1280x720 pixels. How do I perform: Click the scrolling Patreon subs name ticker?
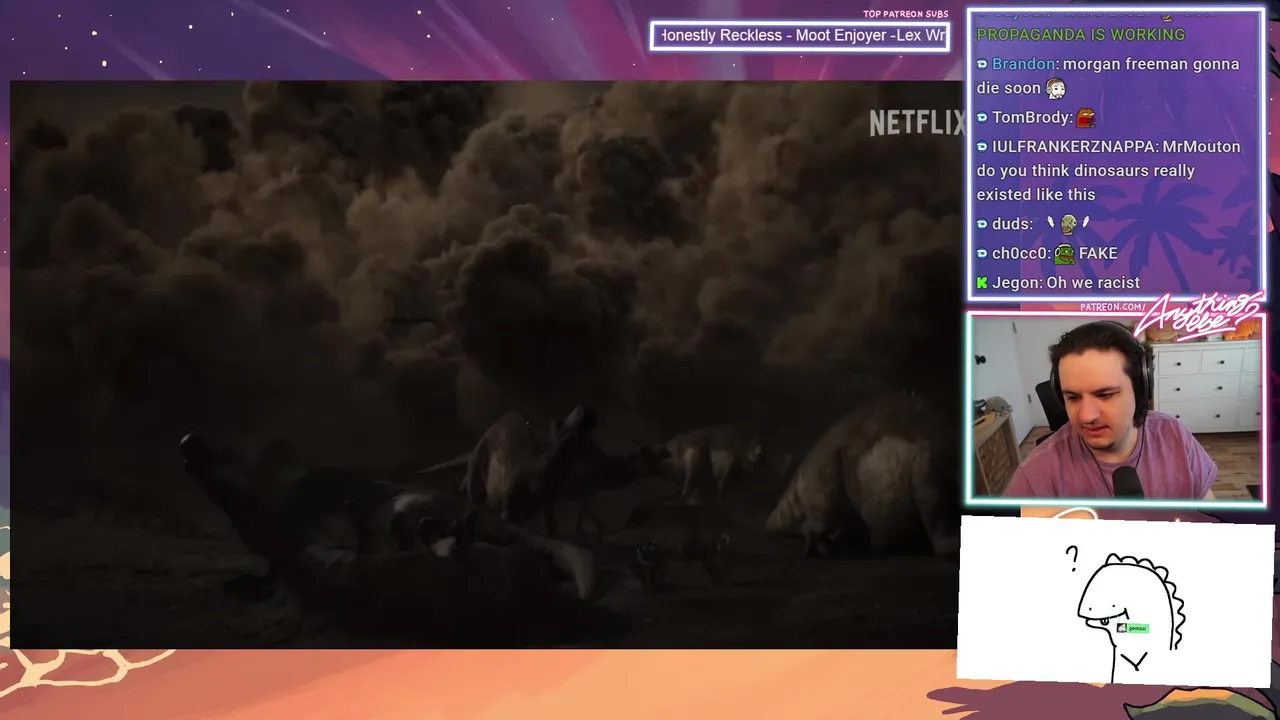point(800,36)
